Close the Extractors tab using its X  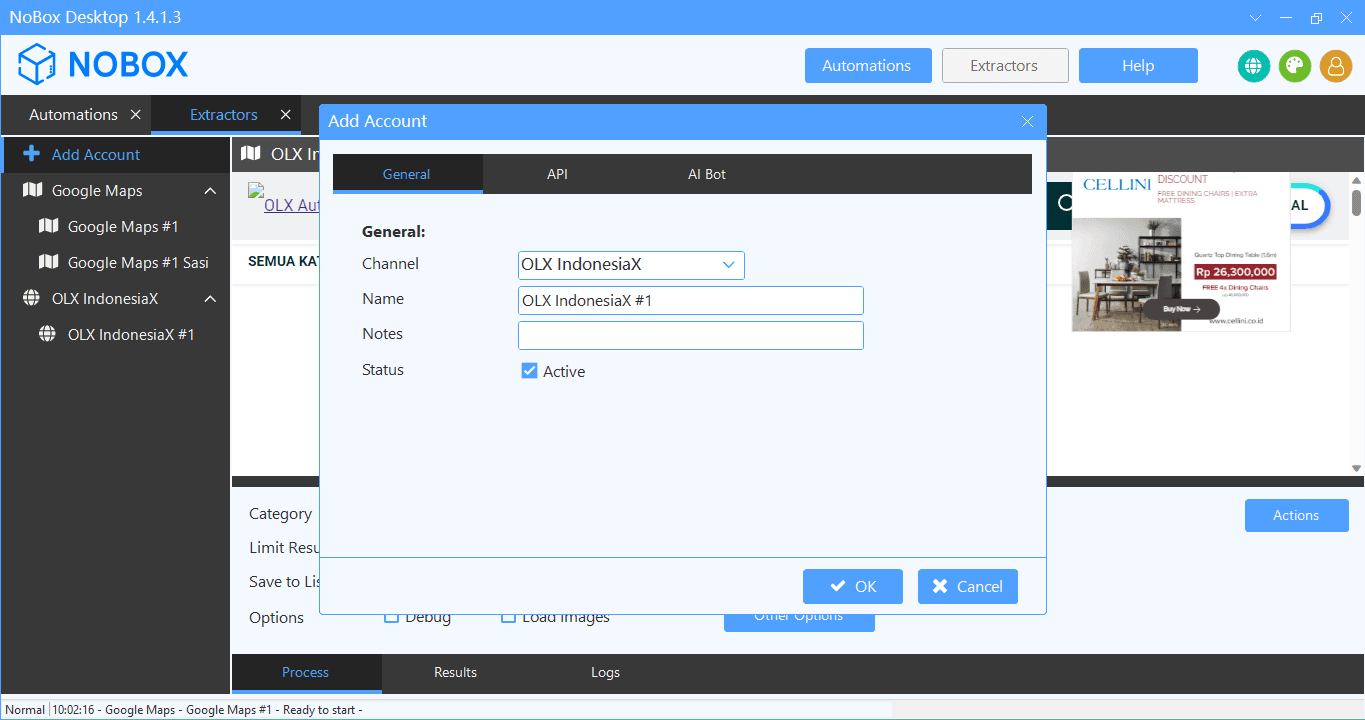pyautogui.click(x=286, y=115)
